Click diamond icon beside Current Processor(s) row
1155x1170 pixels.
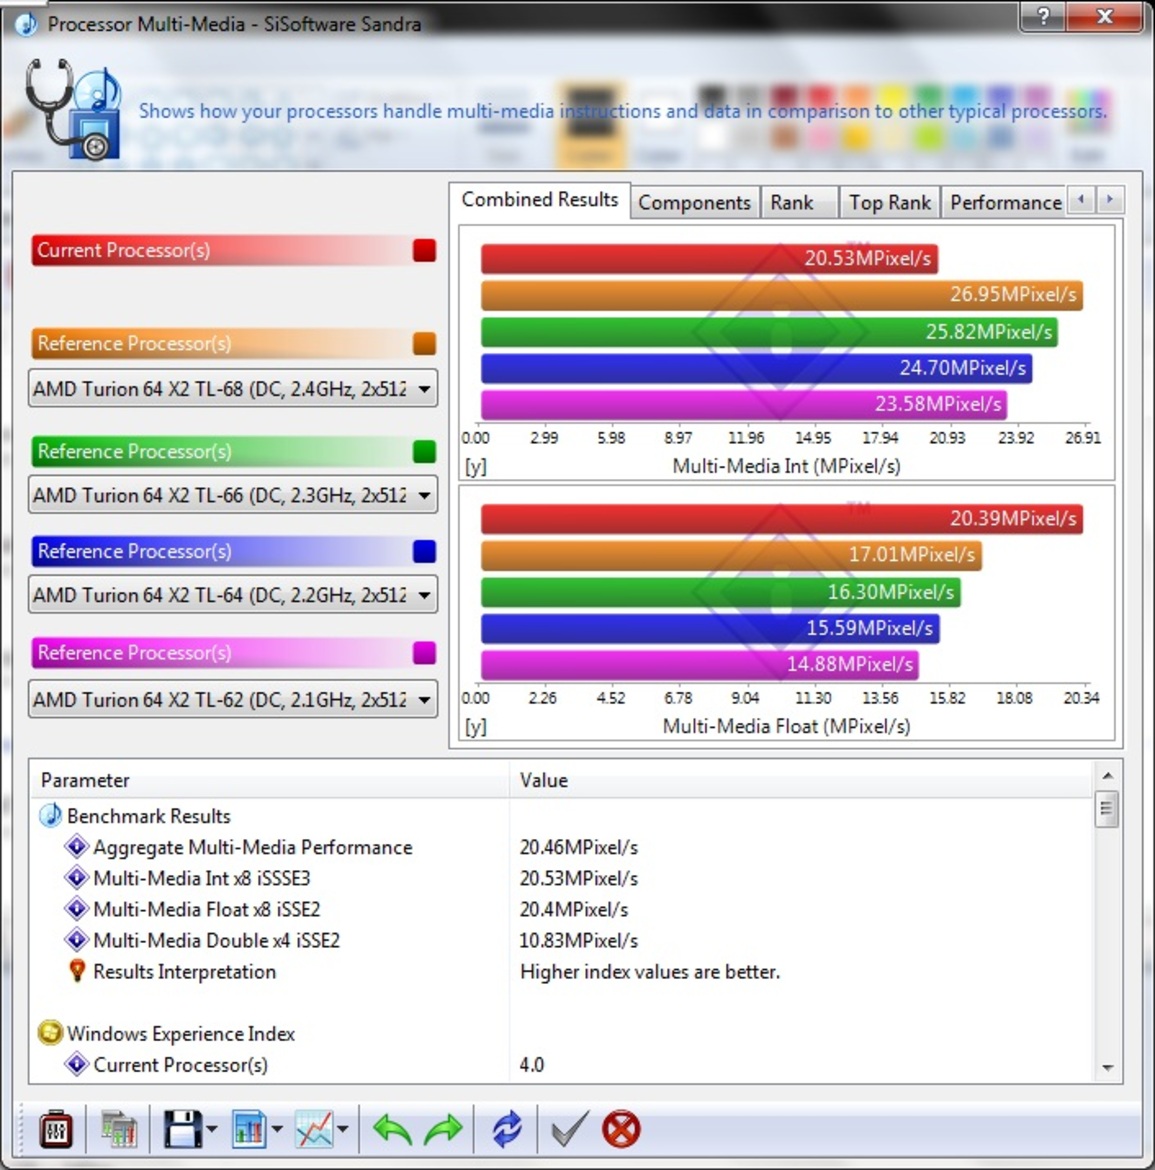tap(76, 1064)
